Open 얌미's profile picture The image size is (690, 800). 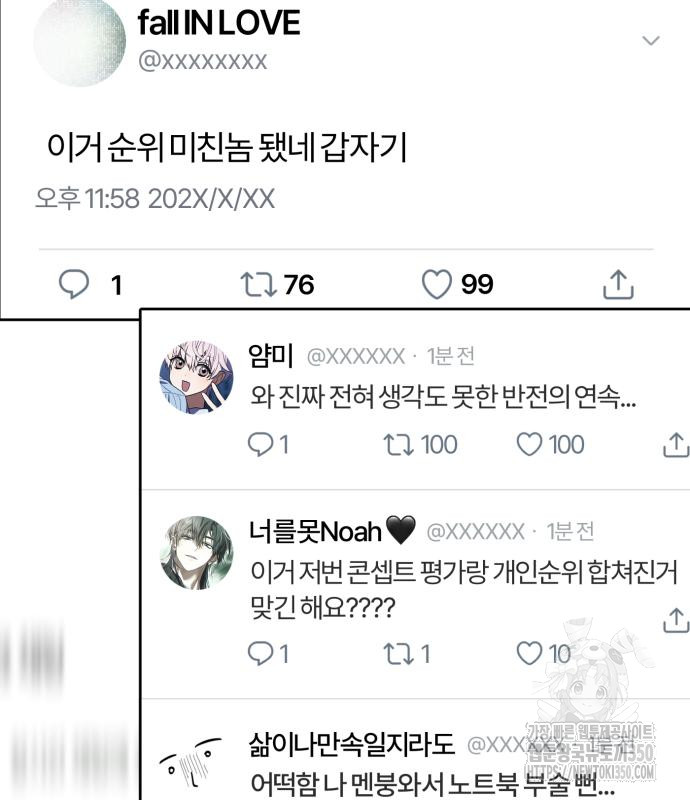pos(196,377)
